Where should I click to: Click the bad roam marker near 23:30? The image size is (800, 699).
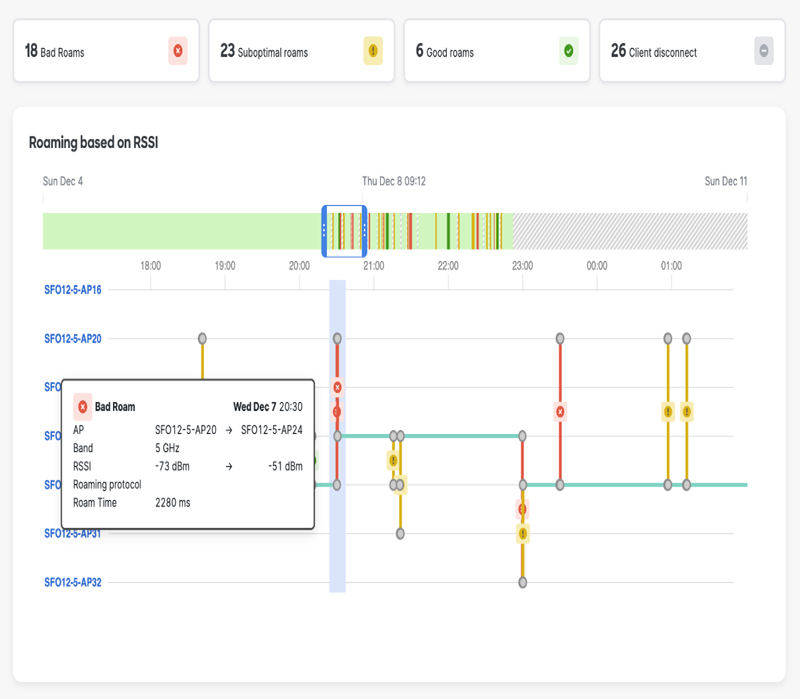pos(560,411)
